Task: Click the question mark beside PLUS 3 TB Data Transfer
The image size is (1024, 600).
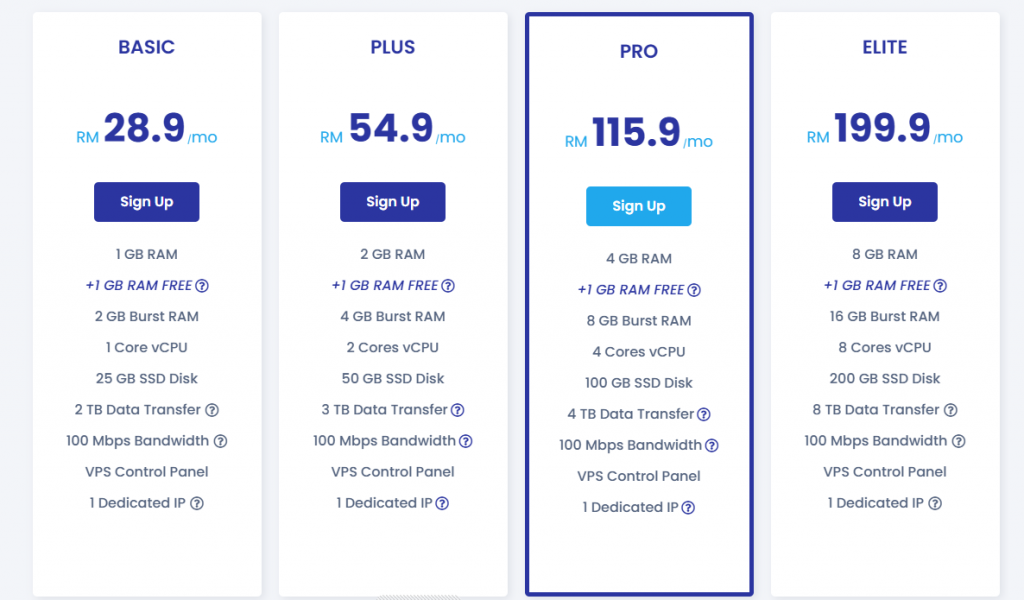Action: pyautogui.click(x=458, y=410)
